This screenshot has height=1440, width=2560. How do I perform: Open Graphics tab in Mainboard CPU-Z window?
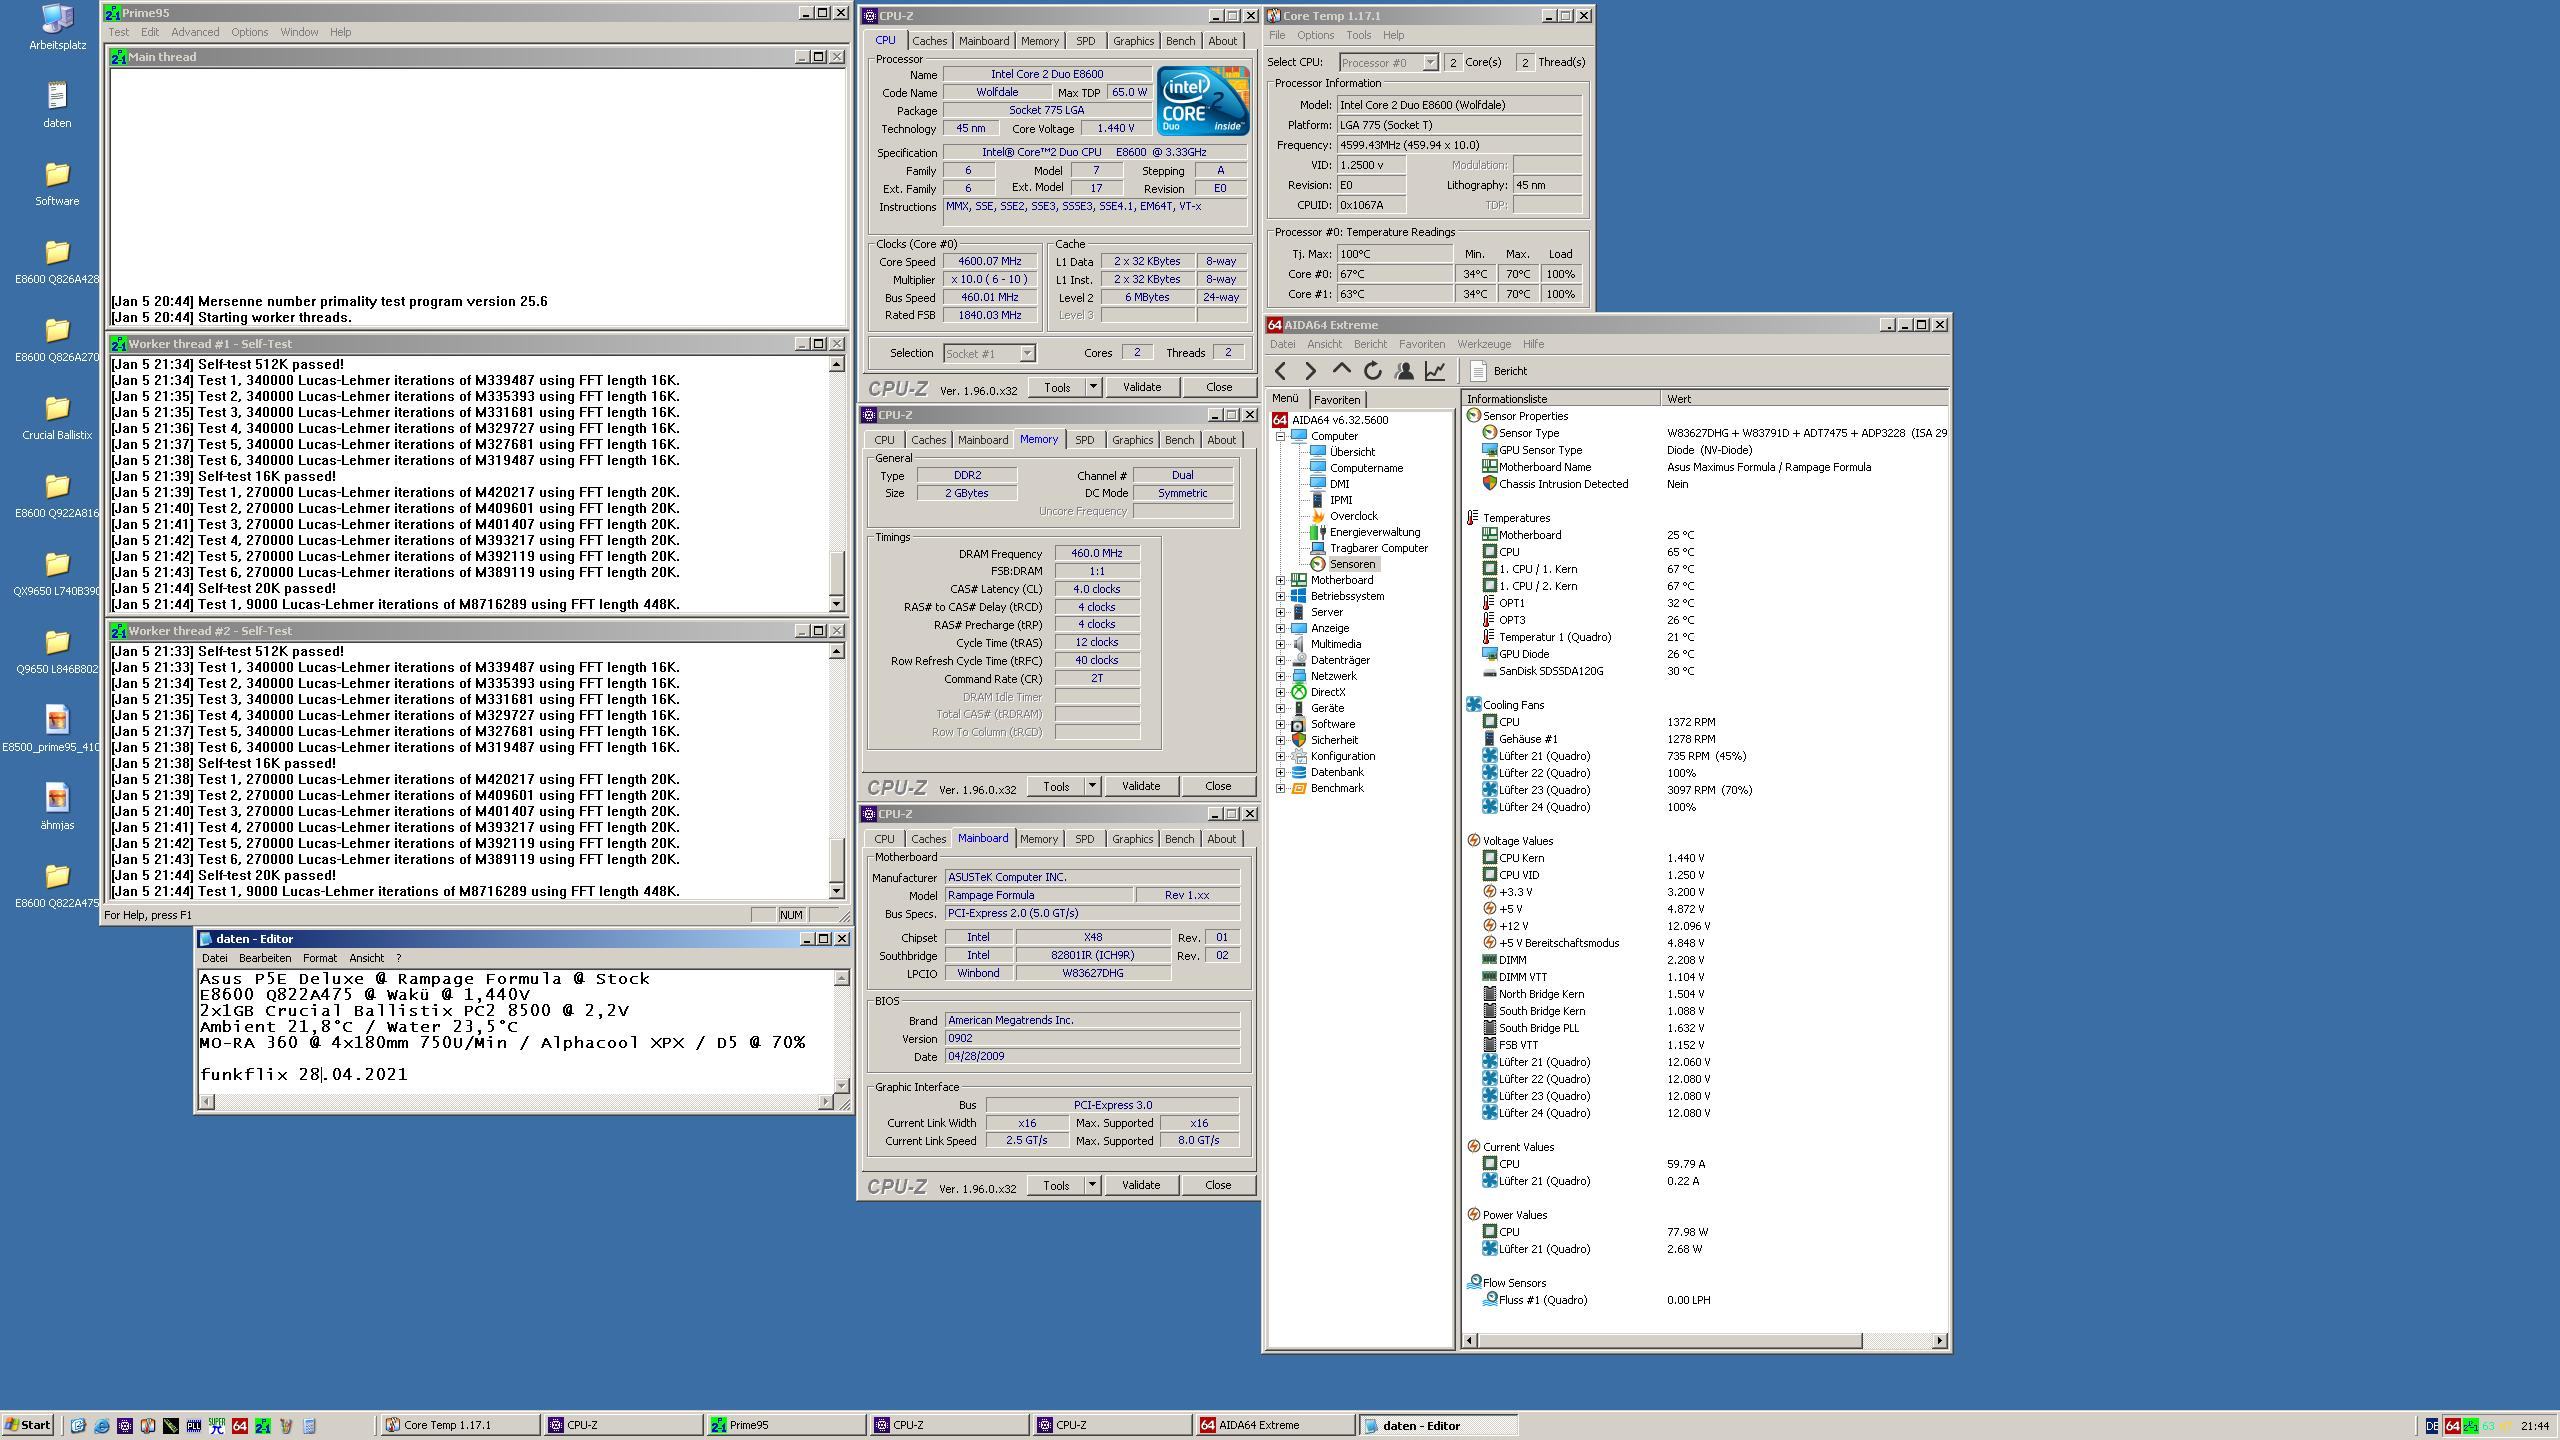click(x=1132, y=839)
